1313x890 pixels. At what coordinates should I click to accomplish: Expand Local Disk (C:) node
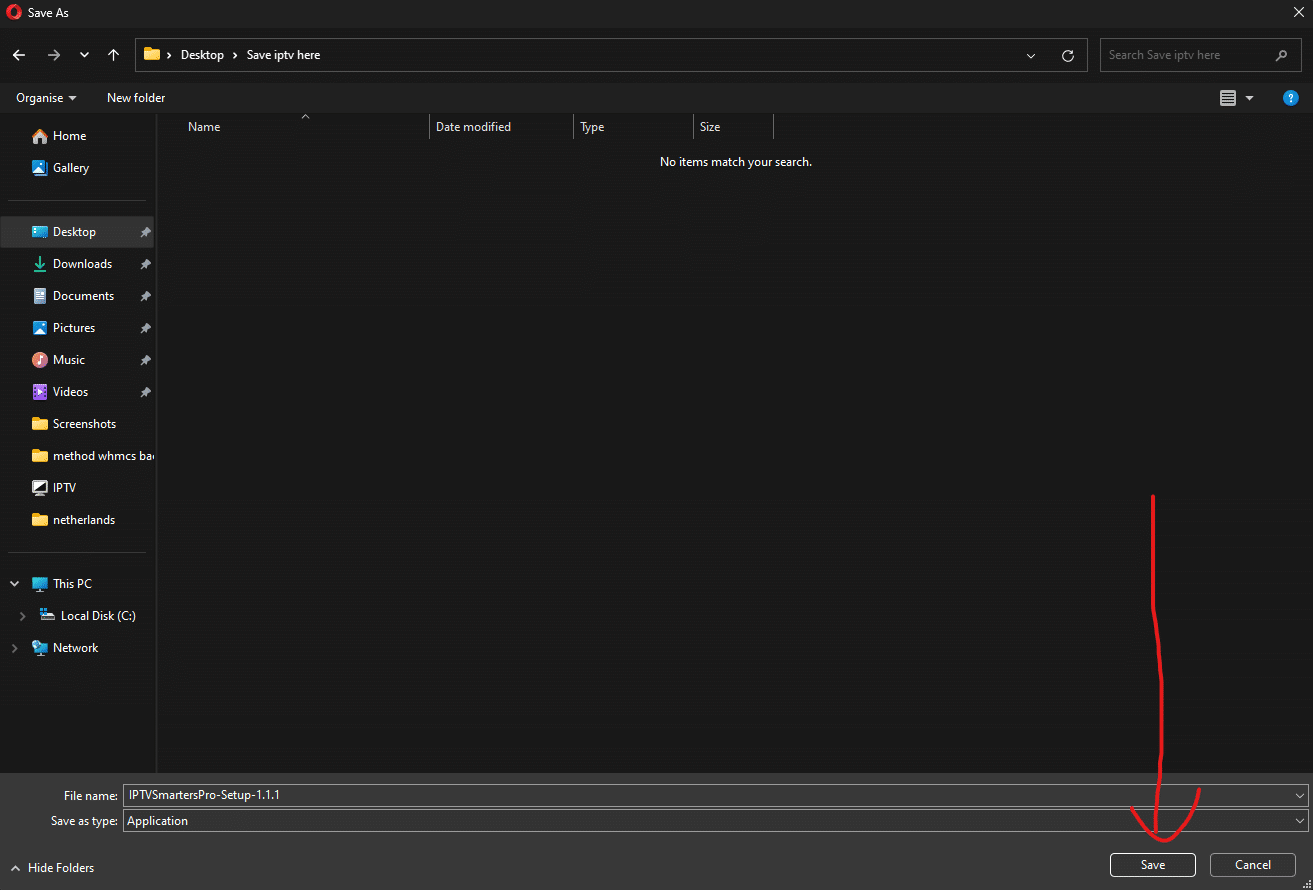coord(22,616)
